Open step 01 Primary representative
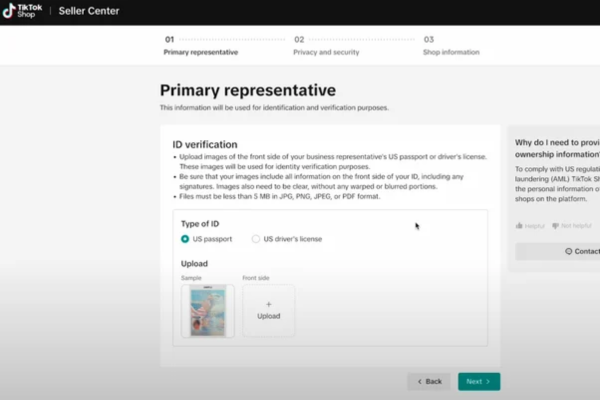This screenshot has height=400, width=600. pyautogui.click(x=201, y=46)
